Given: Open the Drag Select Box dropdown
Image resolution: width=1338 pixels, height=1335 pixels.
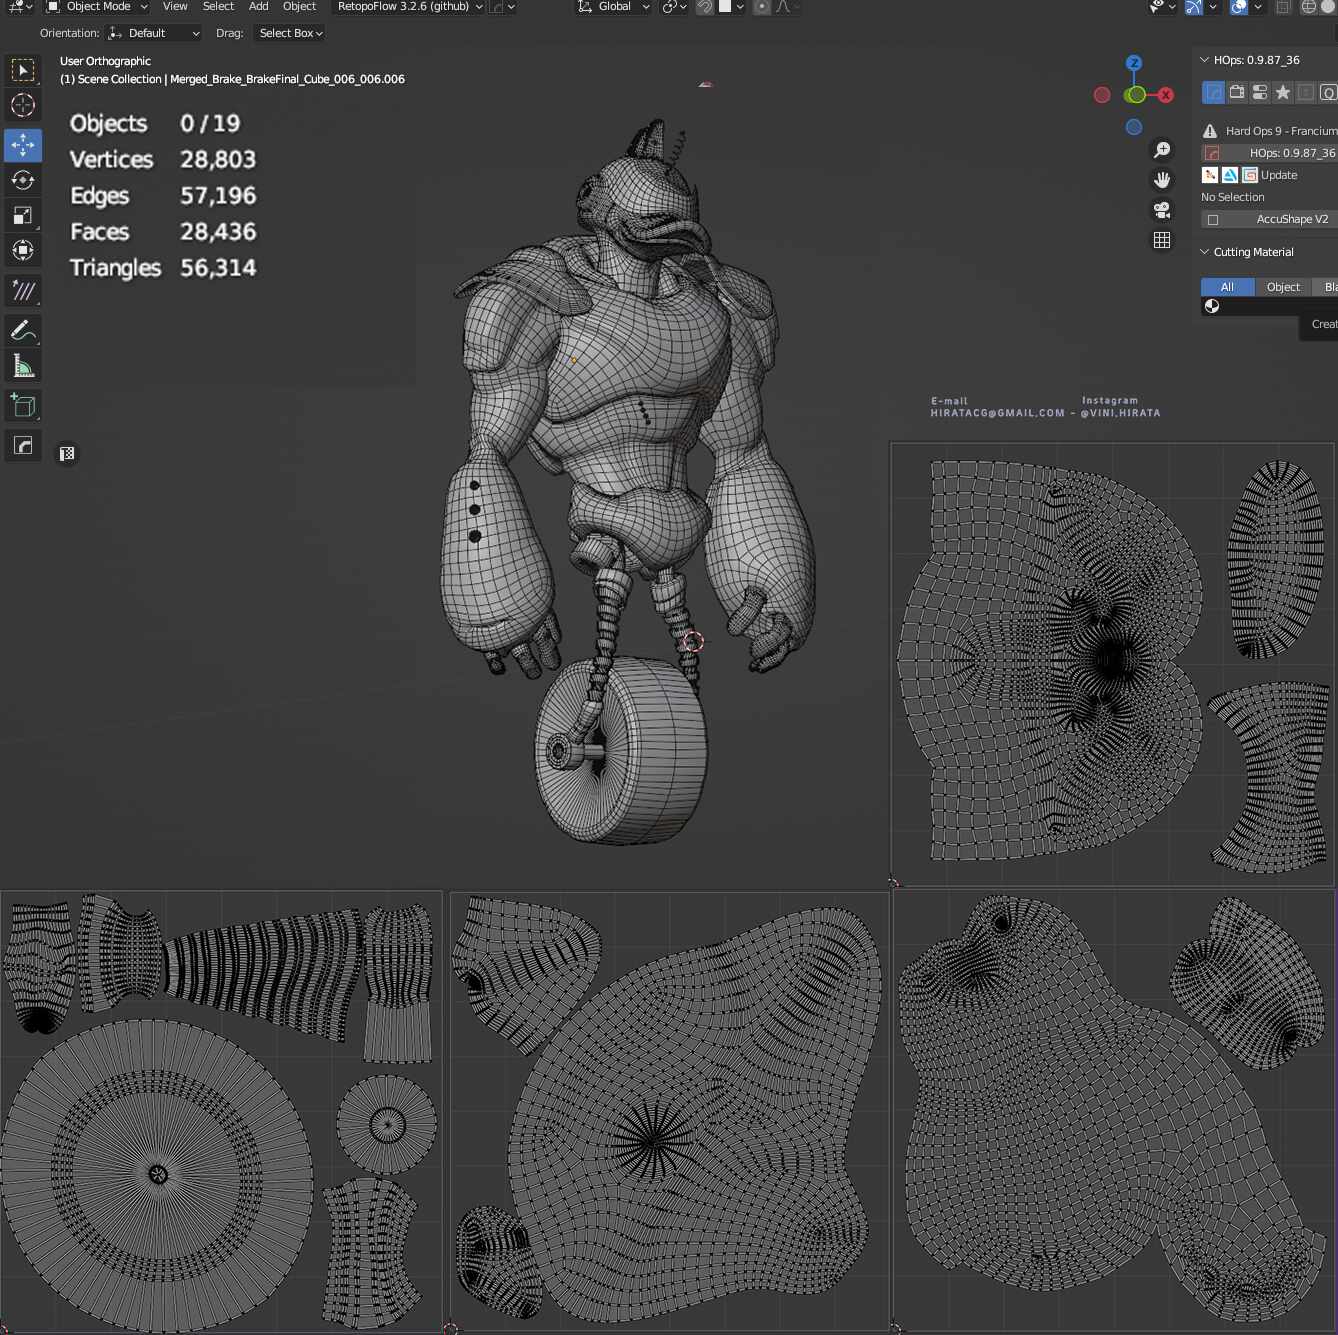Looking at the screenshot, I should click(290, 33).
